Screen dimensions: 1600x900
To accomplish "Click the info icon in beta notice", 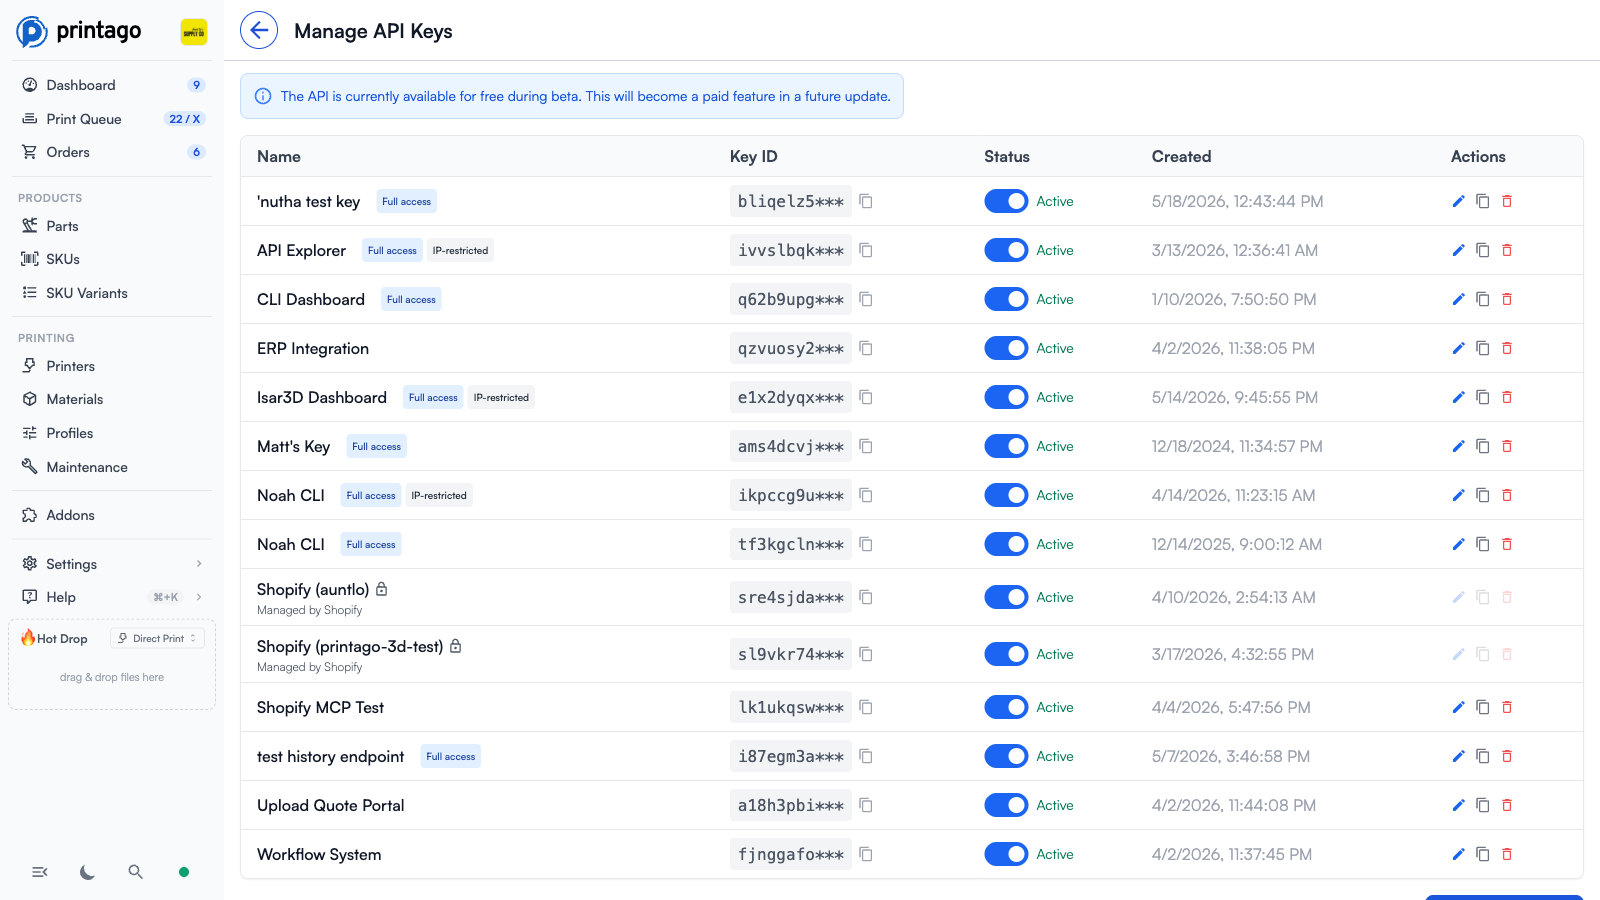I will click(x=263, y=97).
